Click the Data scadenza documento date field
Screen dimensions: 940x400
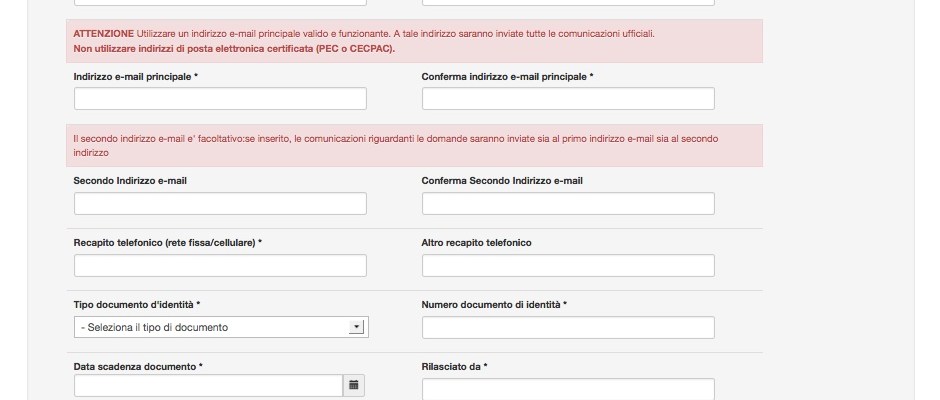pos(208,385)
